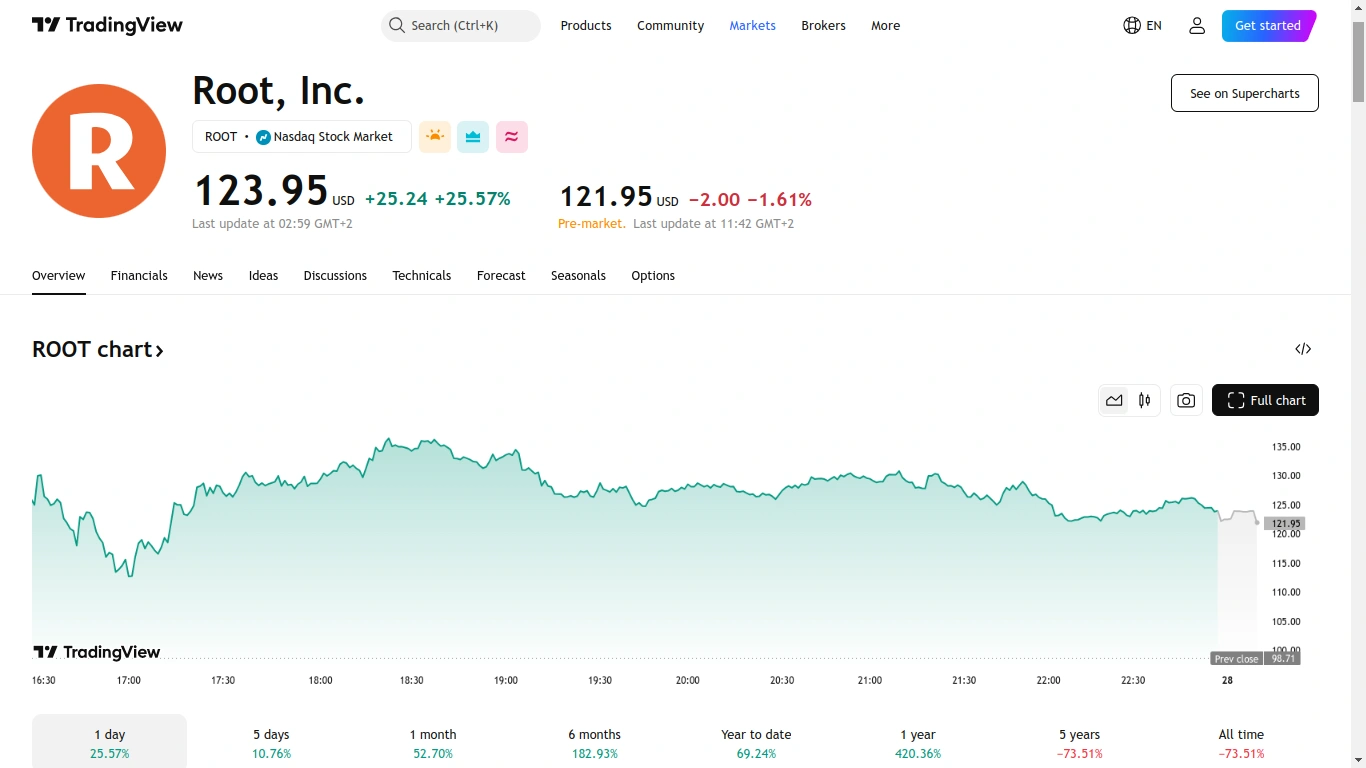The image size is (1366, 768).
Task: Switch chart to area style
Action: click(1114, 400)
